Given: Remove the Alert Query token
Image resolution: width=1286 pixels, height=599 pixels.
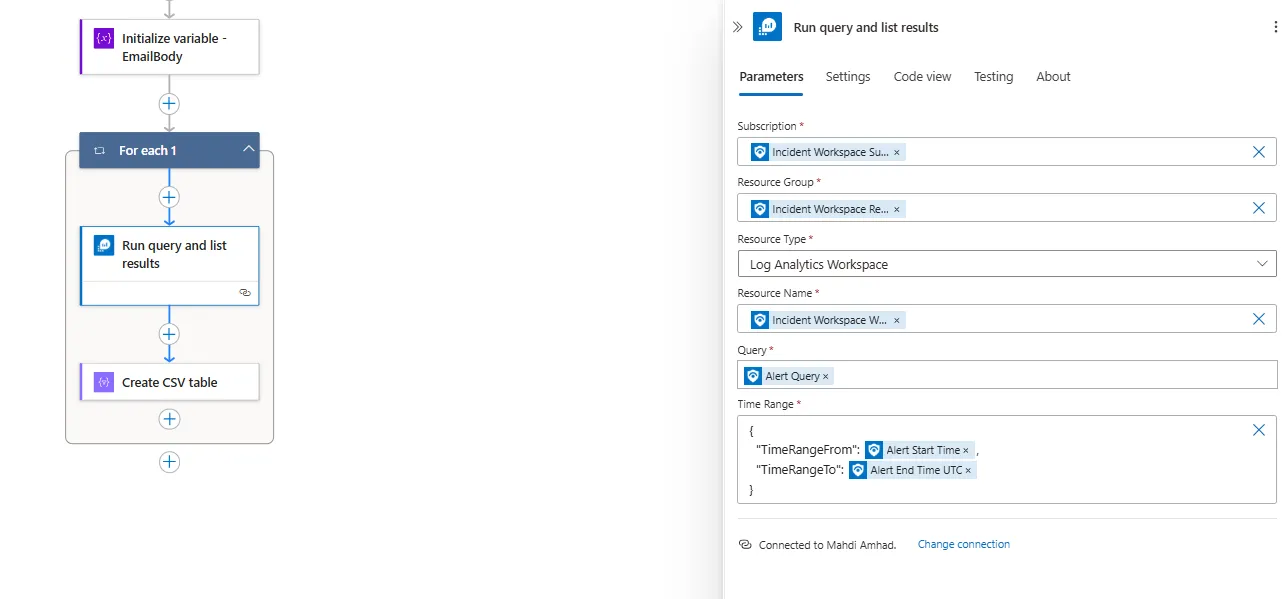Looking at the screenshot, I should tap(825, 376).
